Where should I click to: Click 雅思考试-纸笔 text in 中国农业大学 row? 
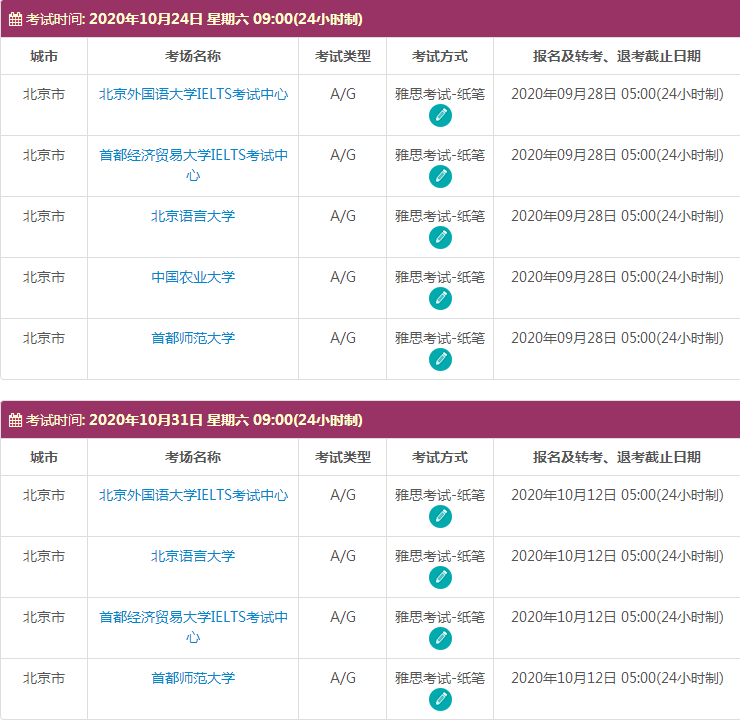tap(440, 277)
